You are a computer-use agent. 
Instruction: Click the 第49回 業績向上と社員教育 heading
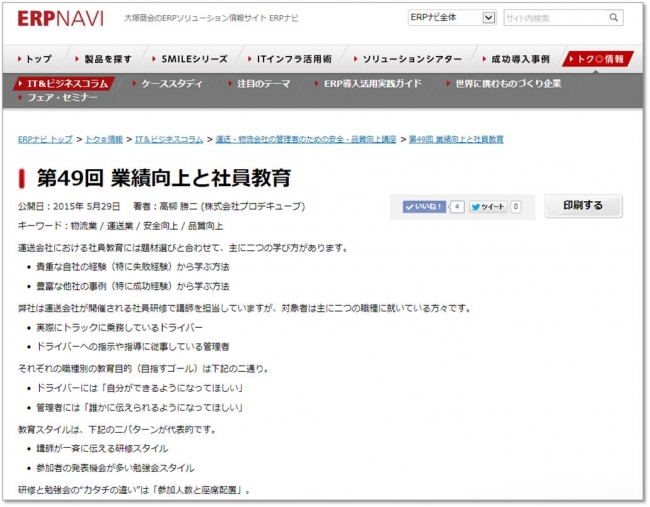point(164,178)
